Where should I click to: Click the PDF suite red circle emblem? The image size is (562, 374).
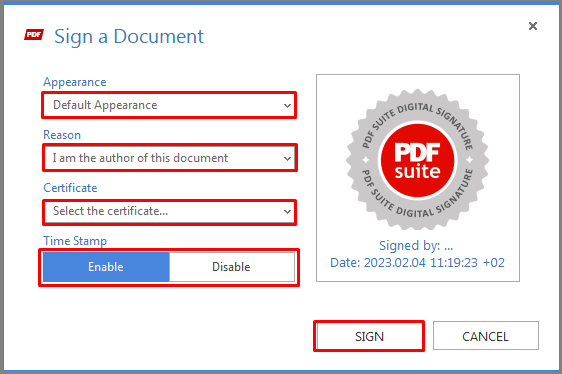click(418, 160)
